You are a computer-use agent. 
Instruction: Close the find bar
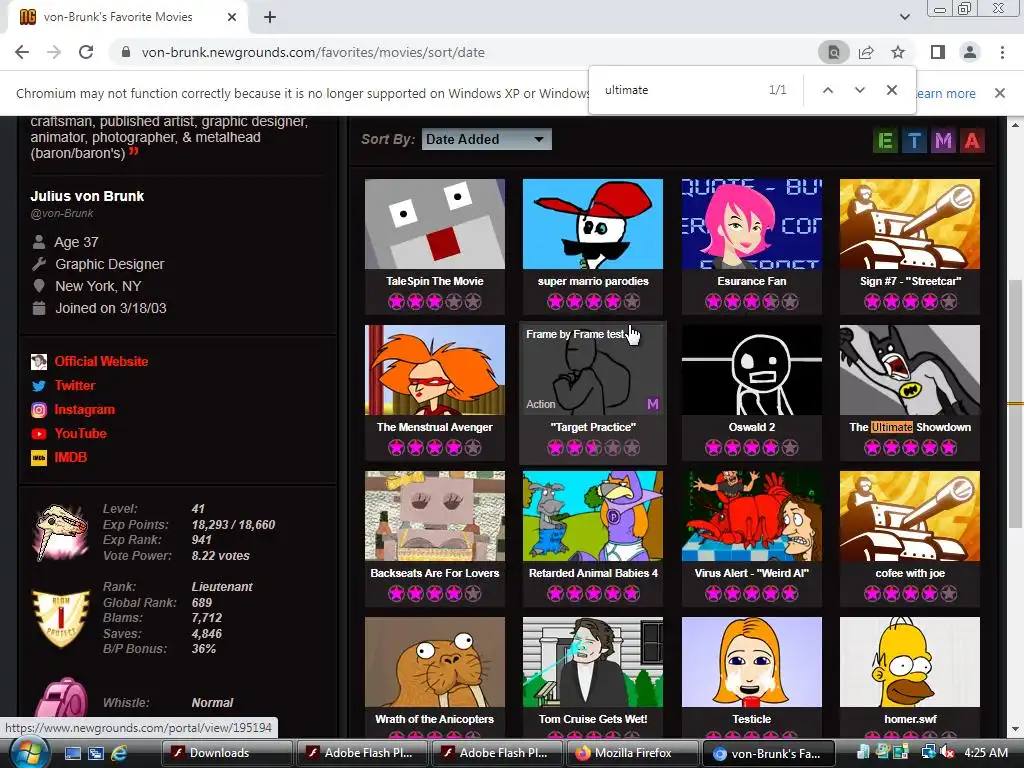point(891,90)
